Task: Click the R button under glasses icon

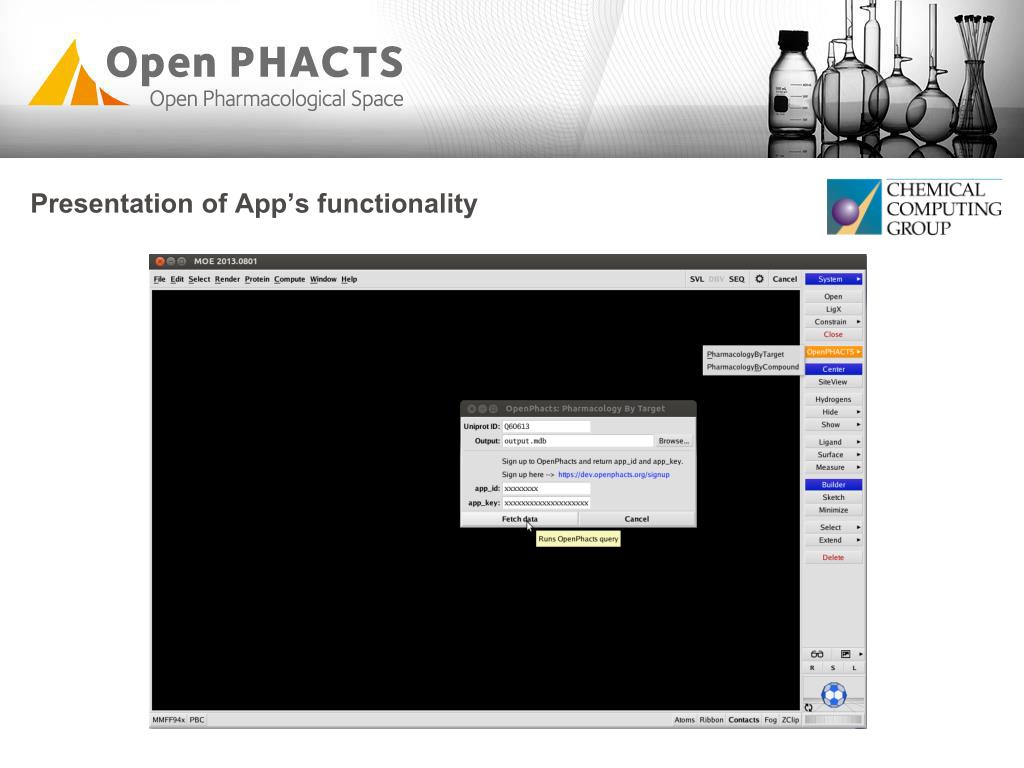Action: [x=812, y=668]
